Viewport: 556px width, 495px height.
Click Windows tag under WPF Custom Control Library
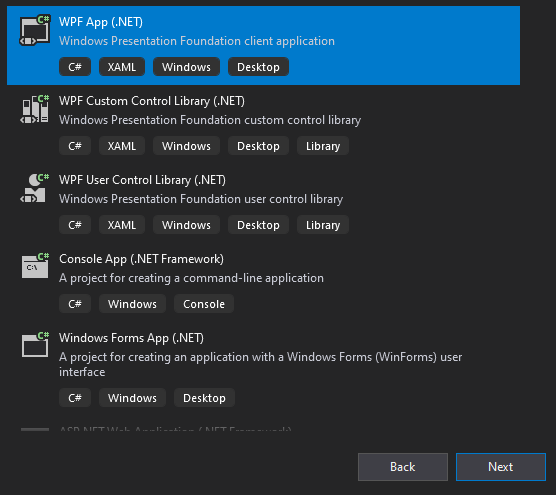186,146
